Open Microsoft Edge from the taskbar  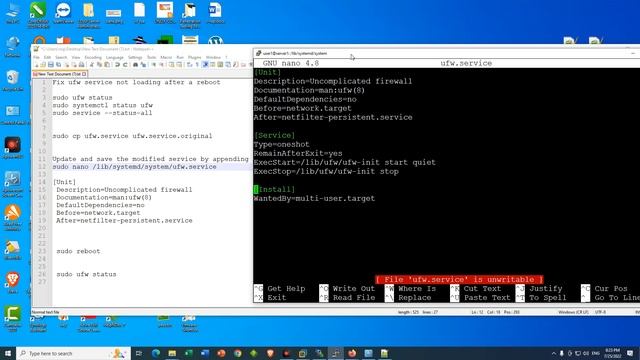156,353
